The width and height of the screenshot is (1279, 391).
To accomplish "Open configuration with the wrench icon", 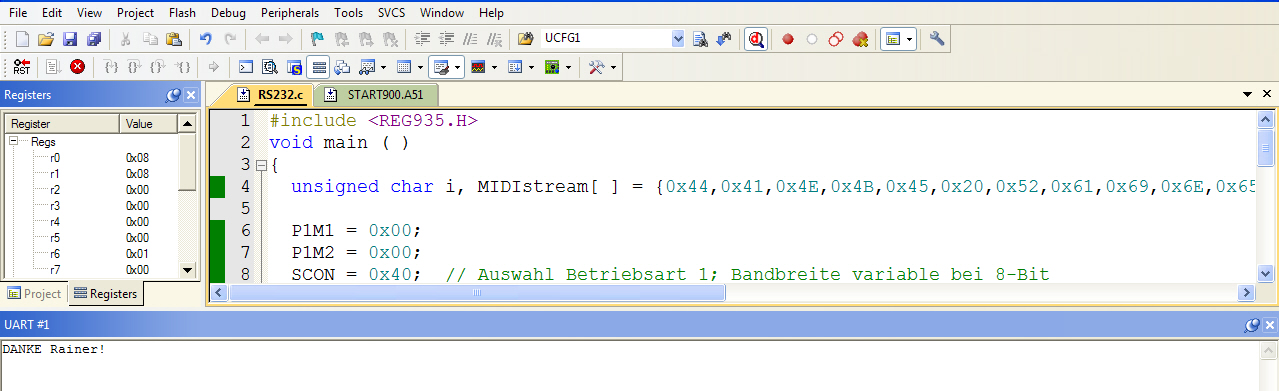I will [x=937, y=39].
